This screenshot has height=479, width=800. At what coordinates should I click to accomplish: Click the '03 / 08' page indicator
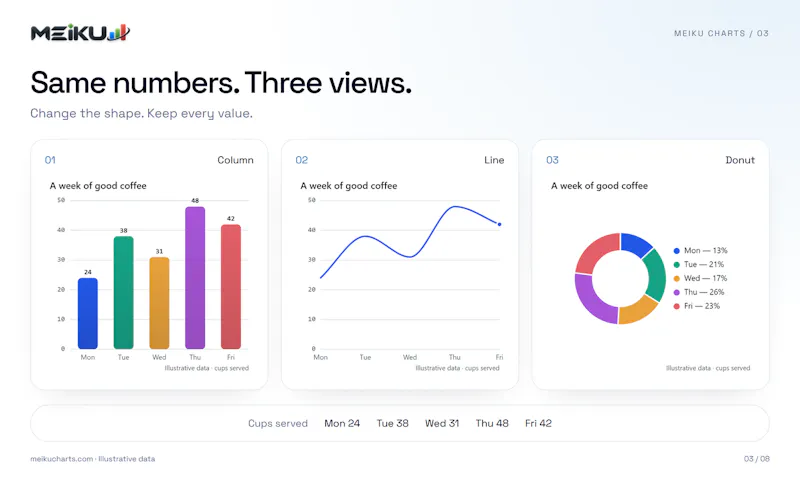coord(756,459)
